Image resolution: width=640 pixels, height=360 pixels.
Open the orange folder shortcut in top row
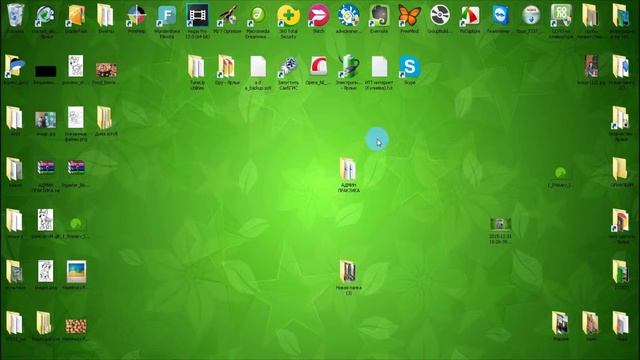click(x=76, y=16)
